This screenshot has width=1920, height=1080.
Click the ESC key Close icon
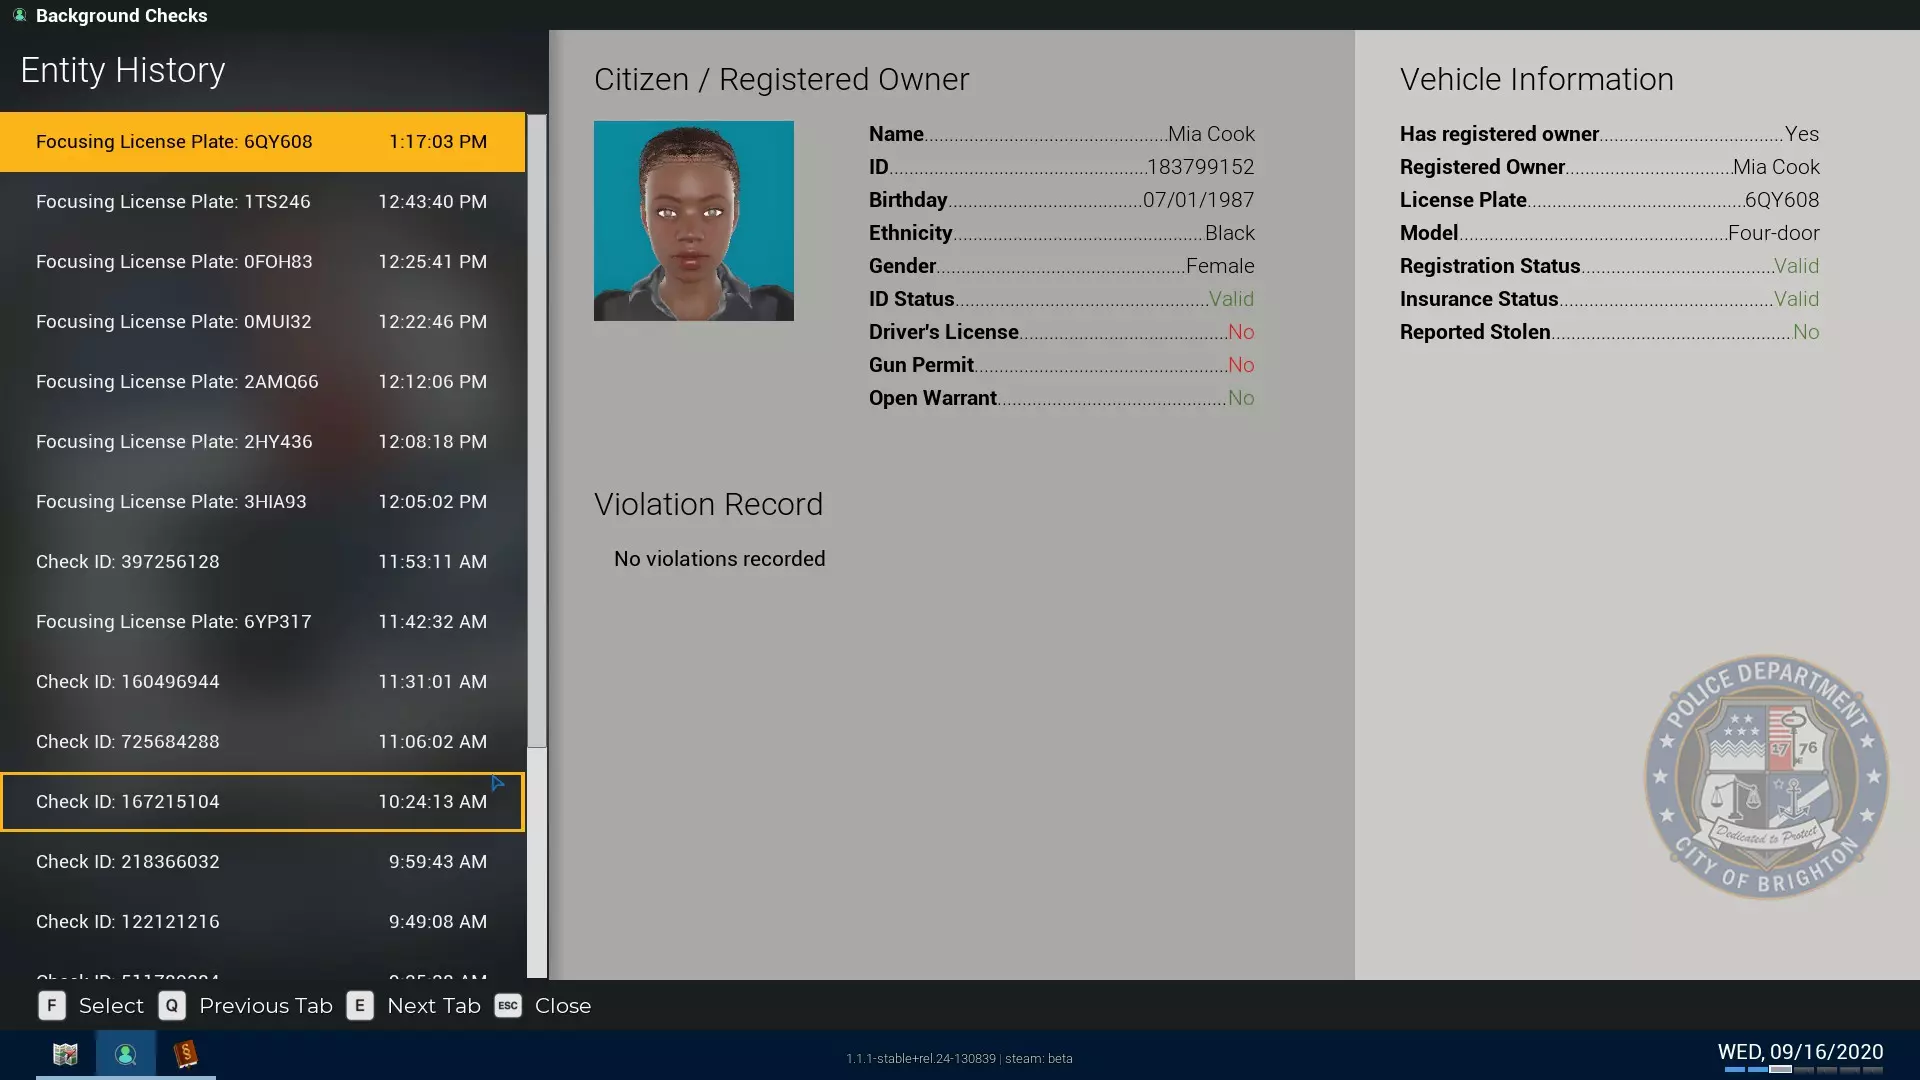coord(508,1006)
